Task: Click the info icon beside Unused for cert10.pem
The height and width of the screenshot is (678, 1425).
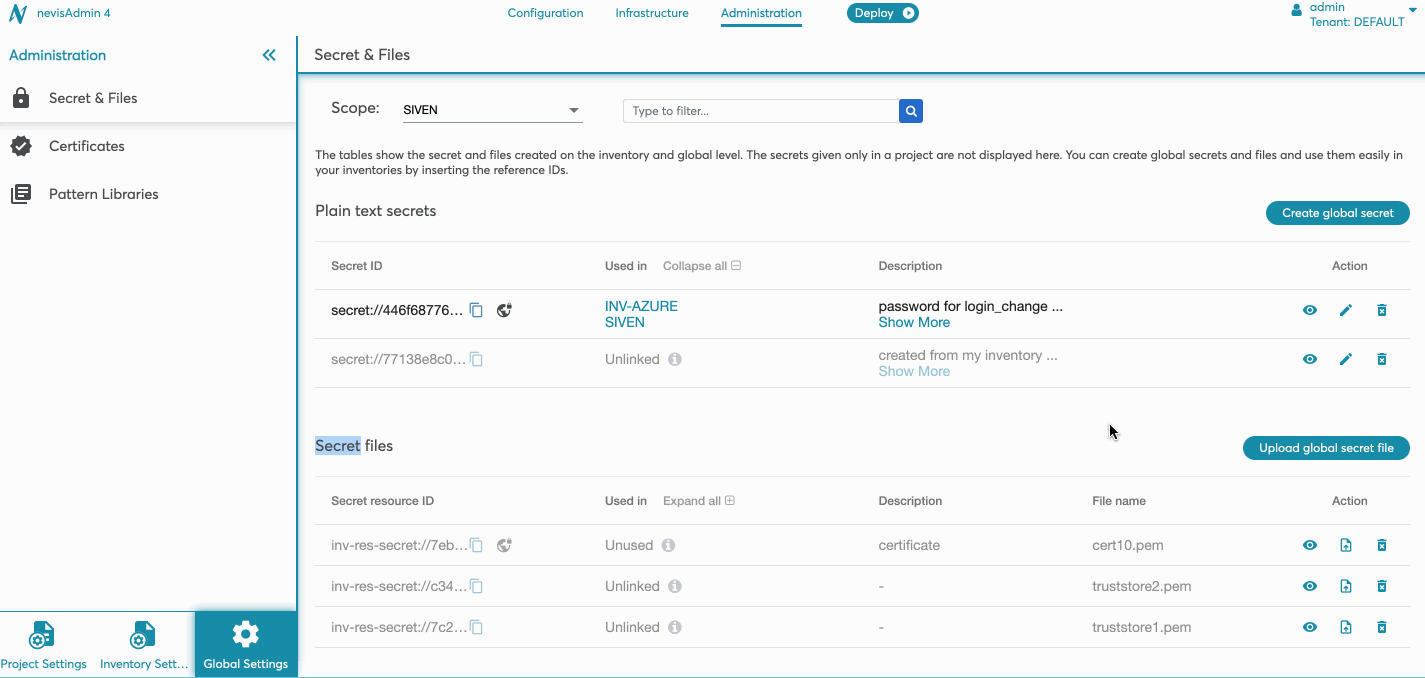Action: click(668, 545)
